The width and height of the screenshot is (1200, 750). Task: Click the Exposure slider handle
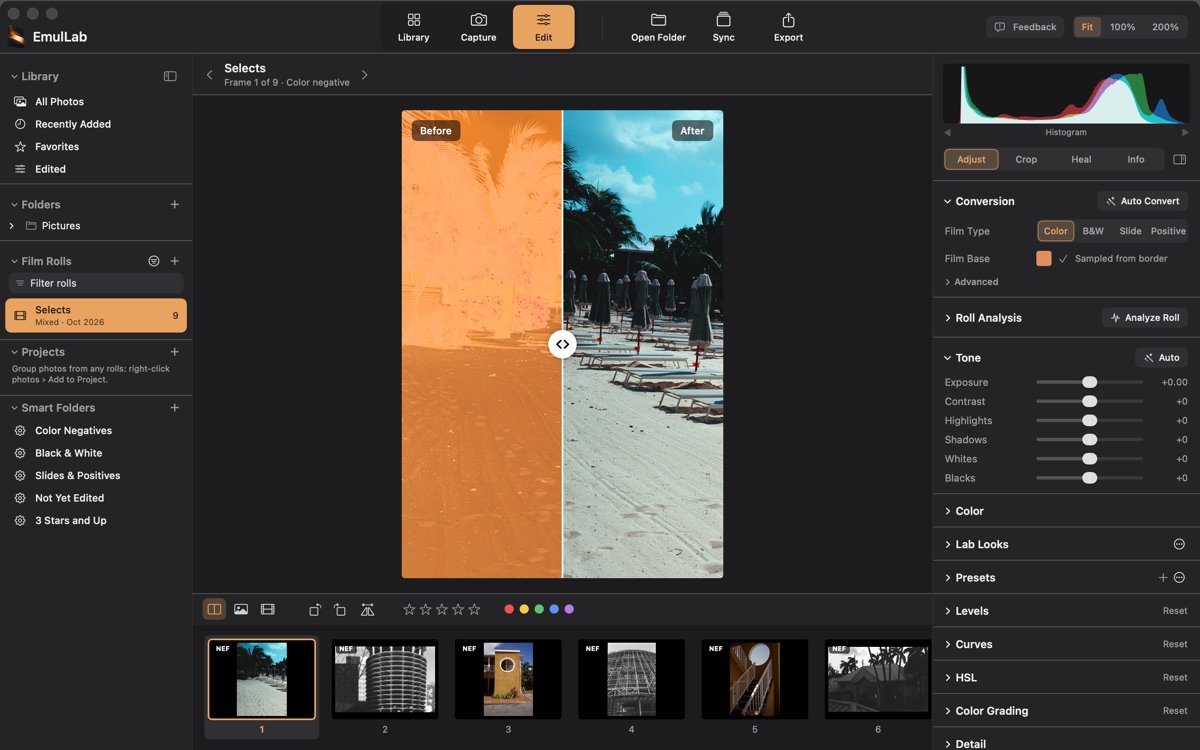click(x=1090, y=382)
